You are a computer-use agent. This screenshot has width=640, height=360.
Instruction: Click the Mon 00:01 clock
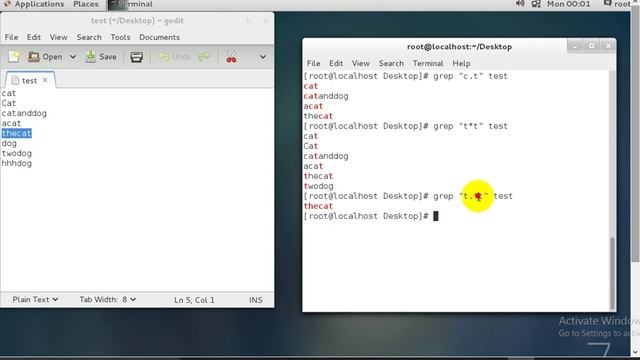tap(569, 4)
